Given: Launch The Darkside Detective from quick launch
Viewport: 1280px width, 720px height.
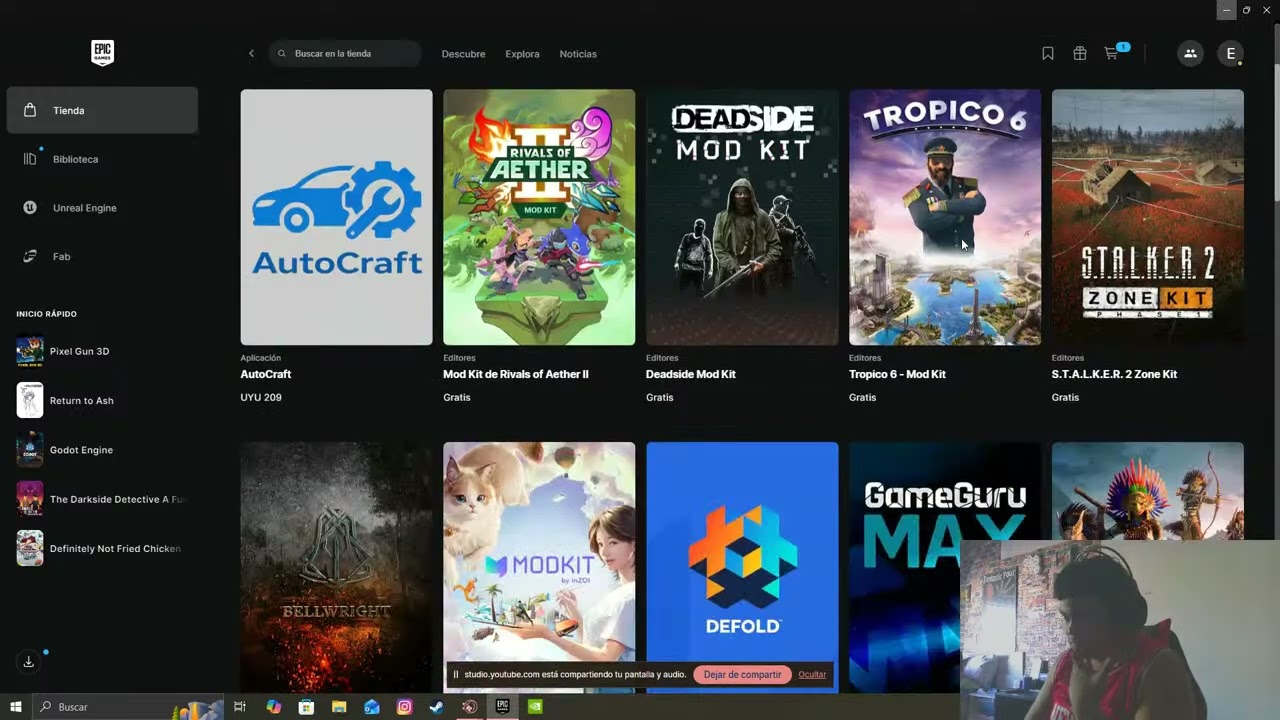Looking at the screenshot, I should (102, 499).
